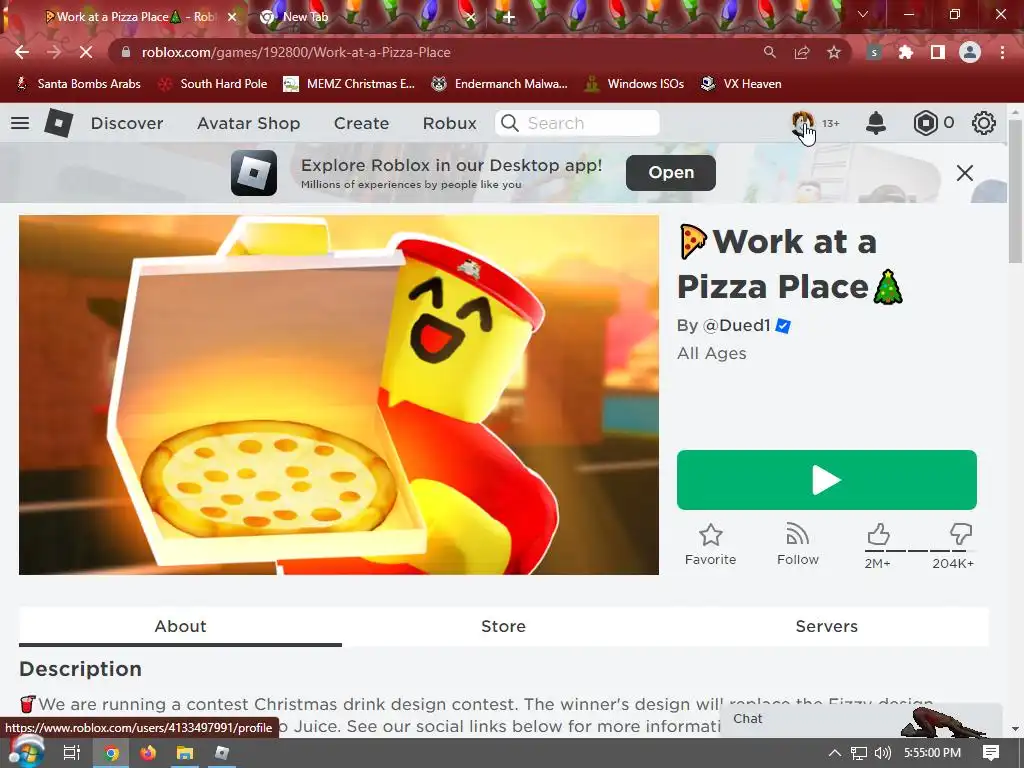Screen dimensions: 1024x768
Task: Click the Chrome forward arrow
Action: click(x=54, y=52)
